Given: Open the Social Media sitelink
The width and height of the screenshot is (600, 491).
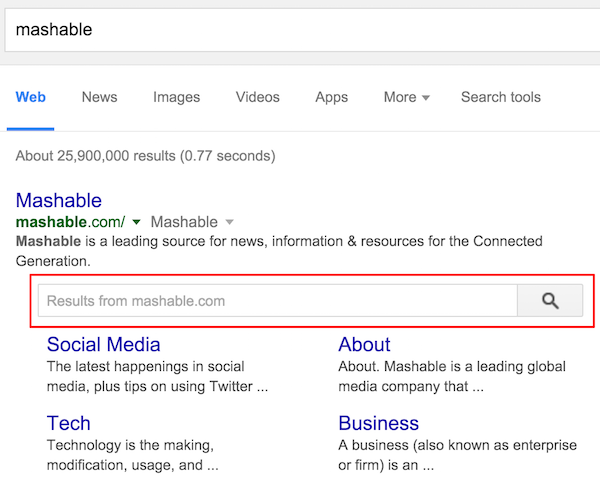Looking at the screenshot, I should pos(103,344).
